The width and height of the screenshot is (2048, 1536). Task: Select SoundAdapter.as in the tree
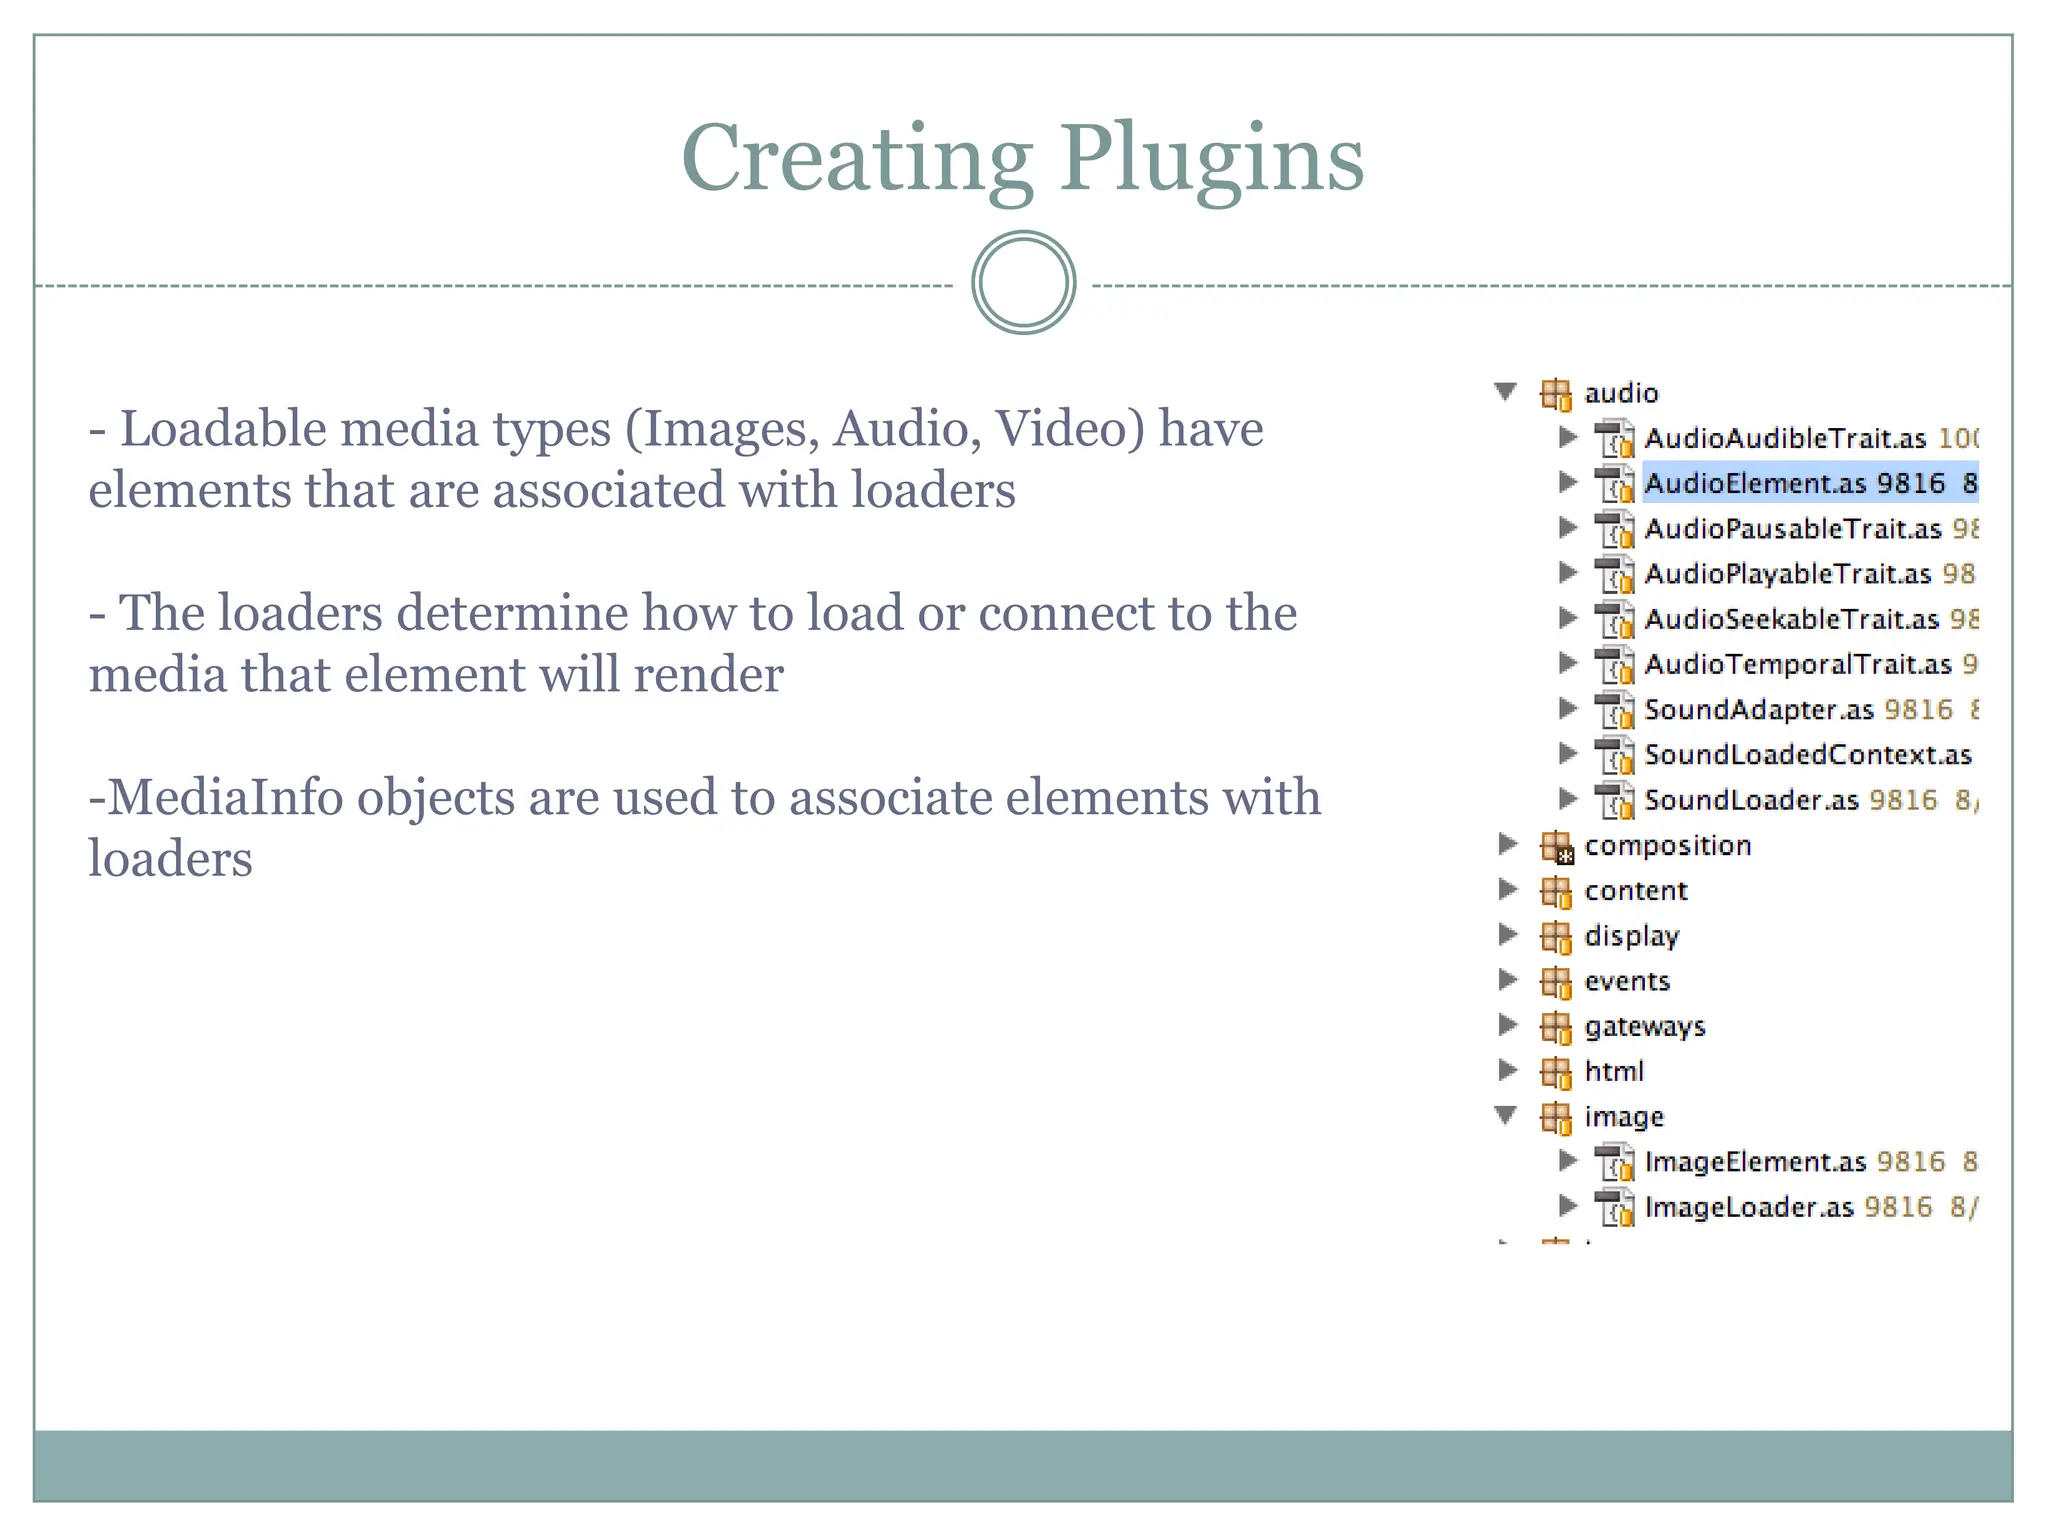point(1759,710)
